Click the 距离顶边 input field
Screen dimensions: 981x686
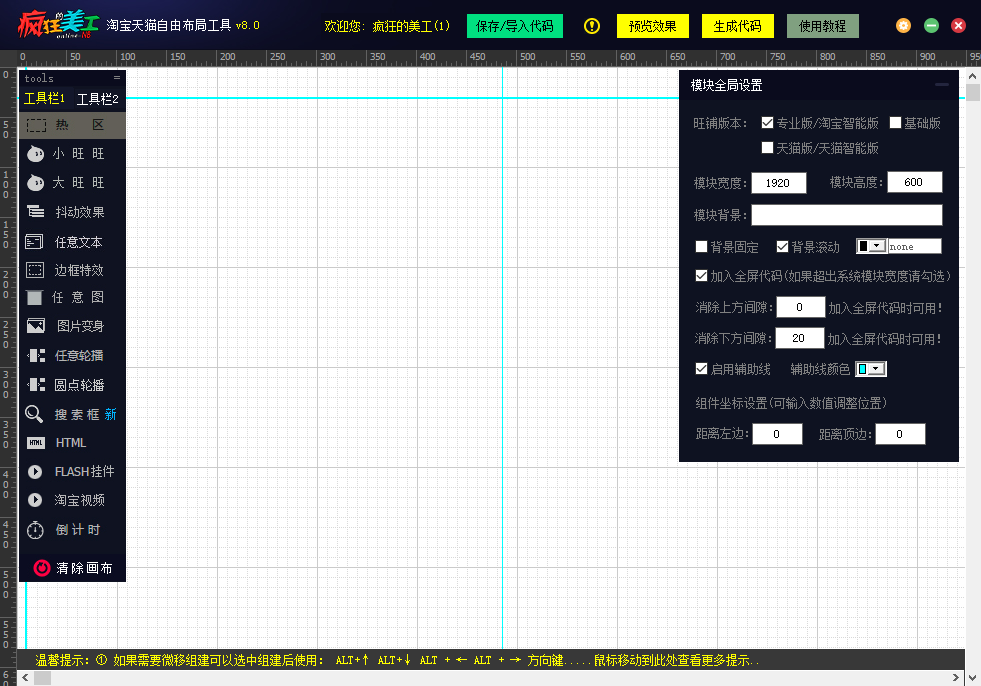pyautogui.click(x=900, y=434)
